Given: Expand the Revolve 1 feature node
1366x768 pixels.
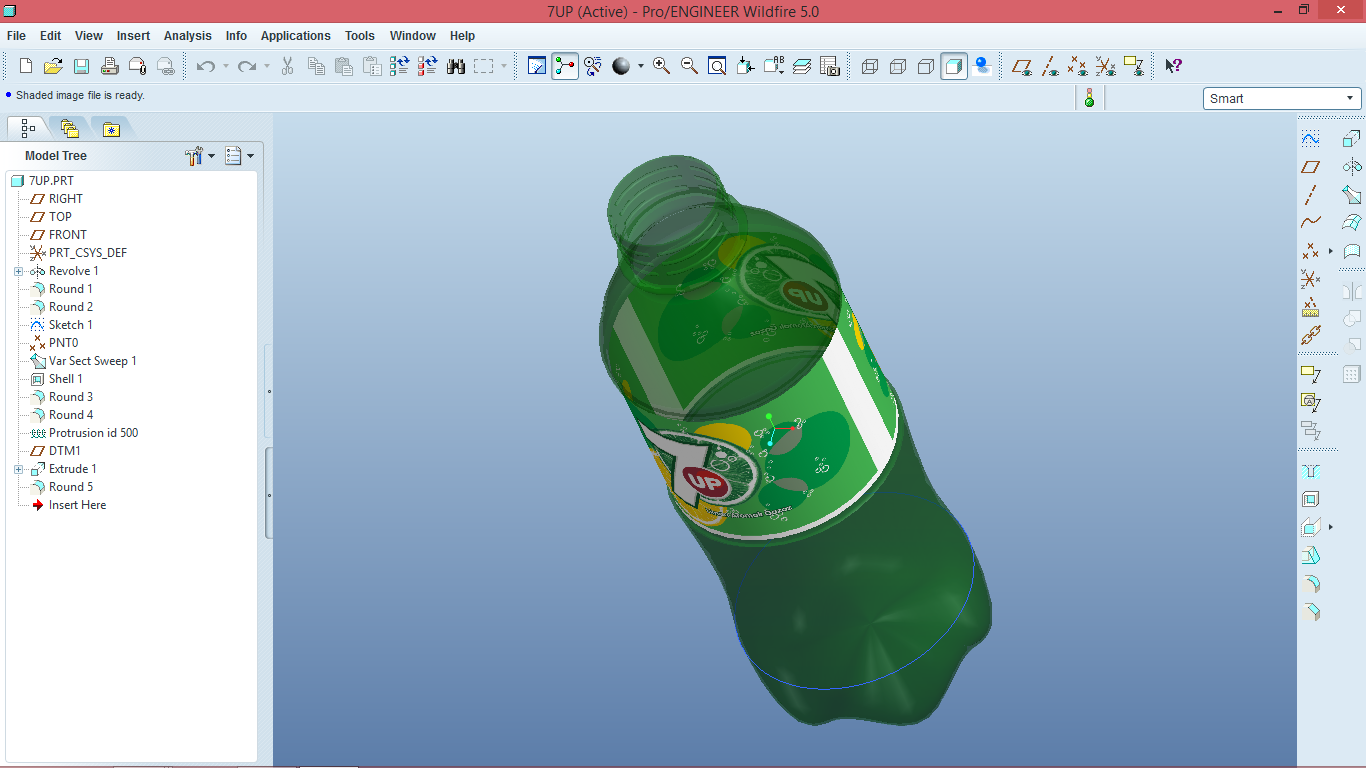Looking at the screenshot, I should point(18,271).
